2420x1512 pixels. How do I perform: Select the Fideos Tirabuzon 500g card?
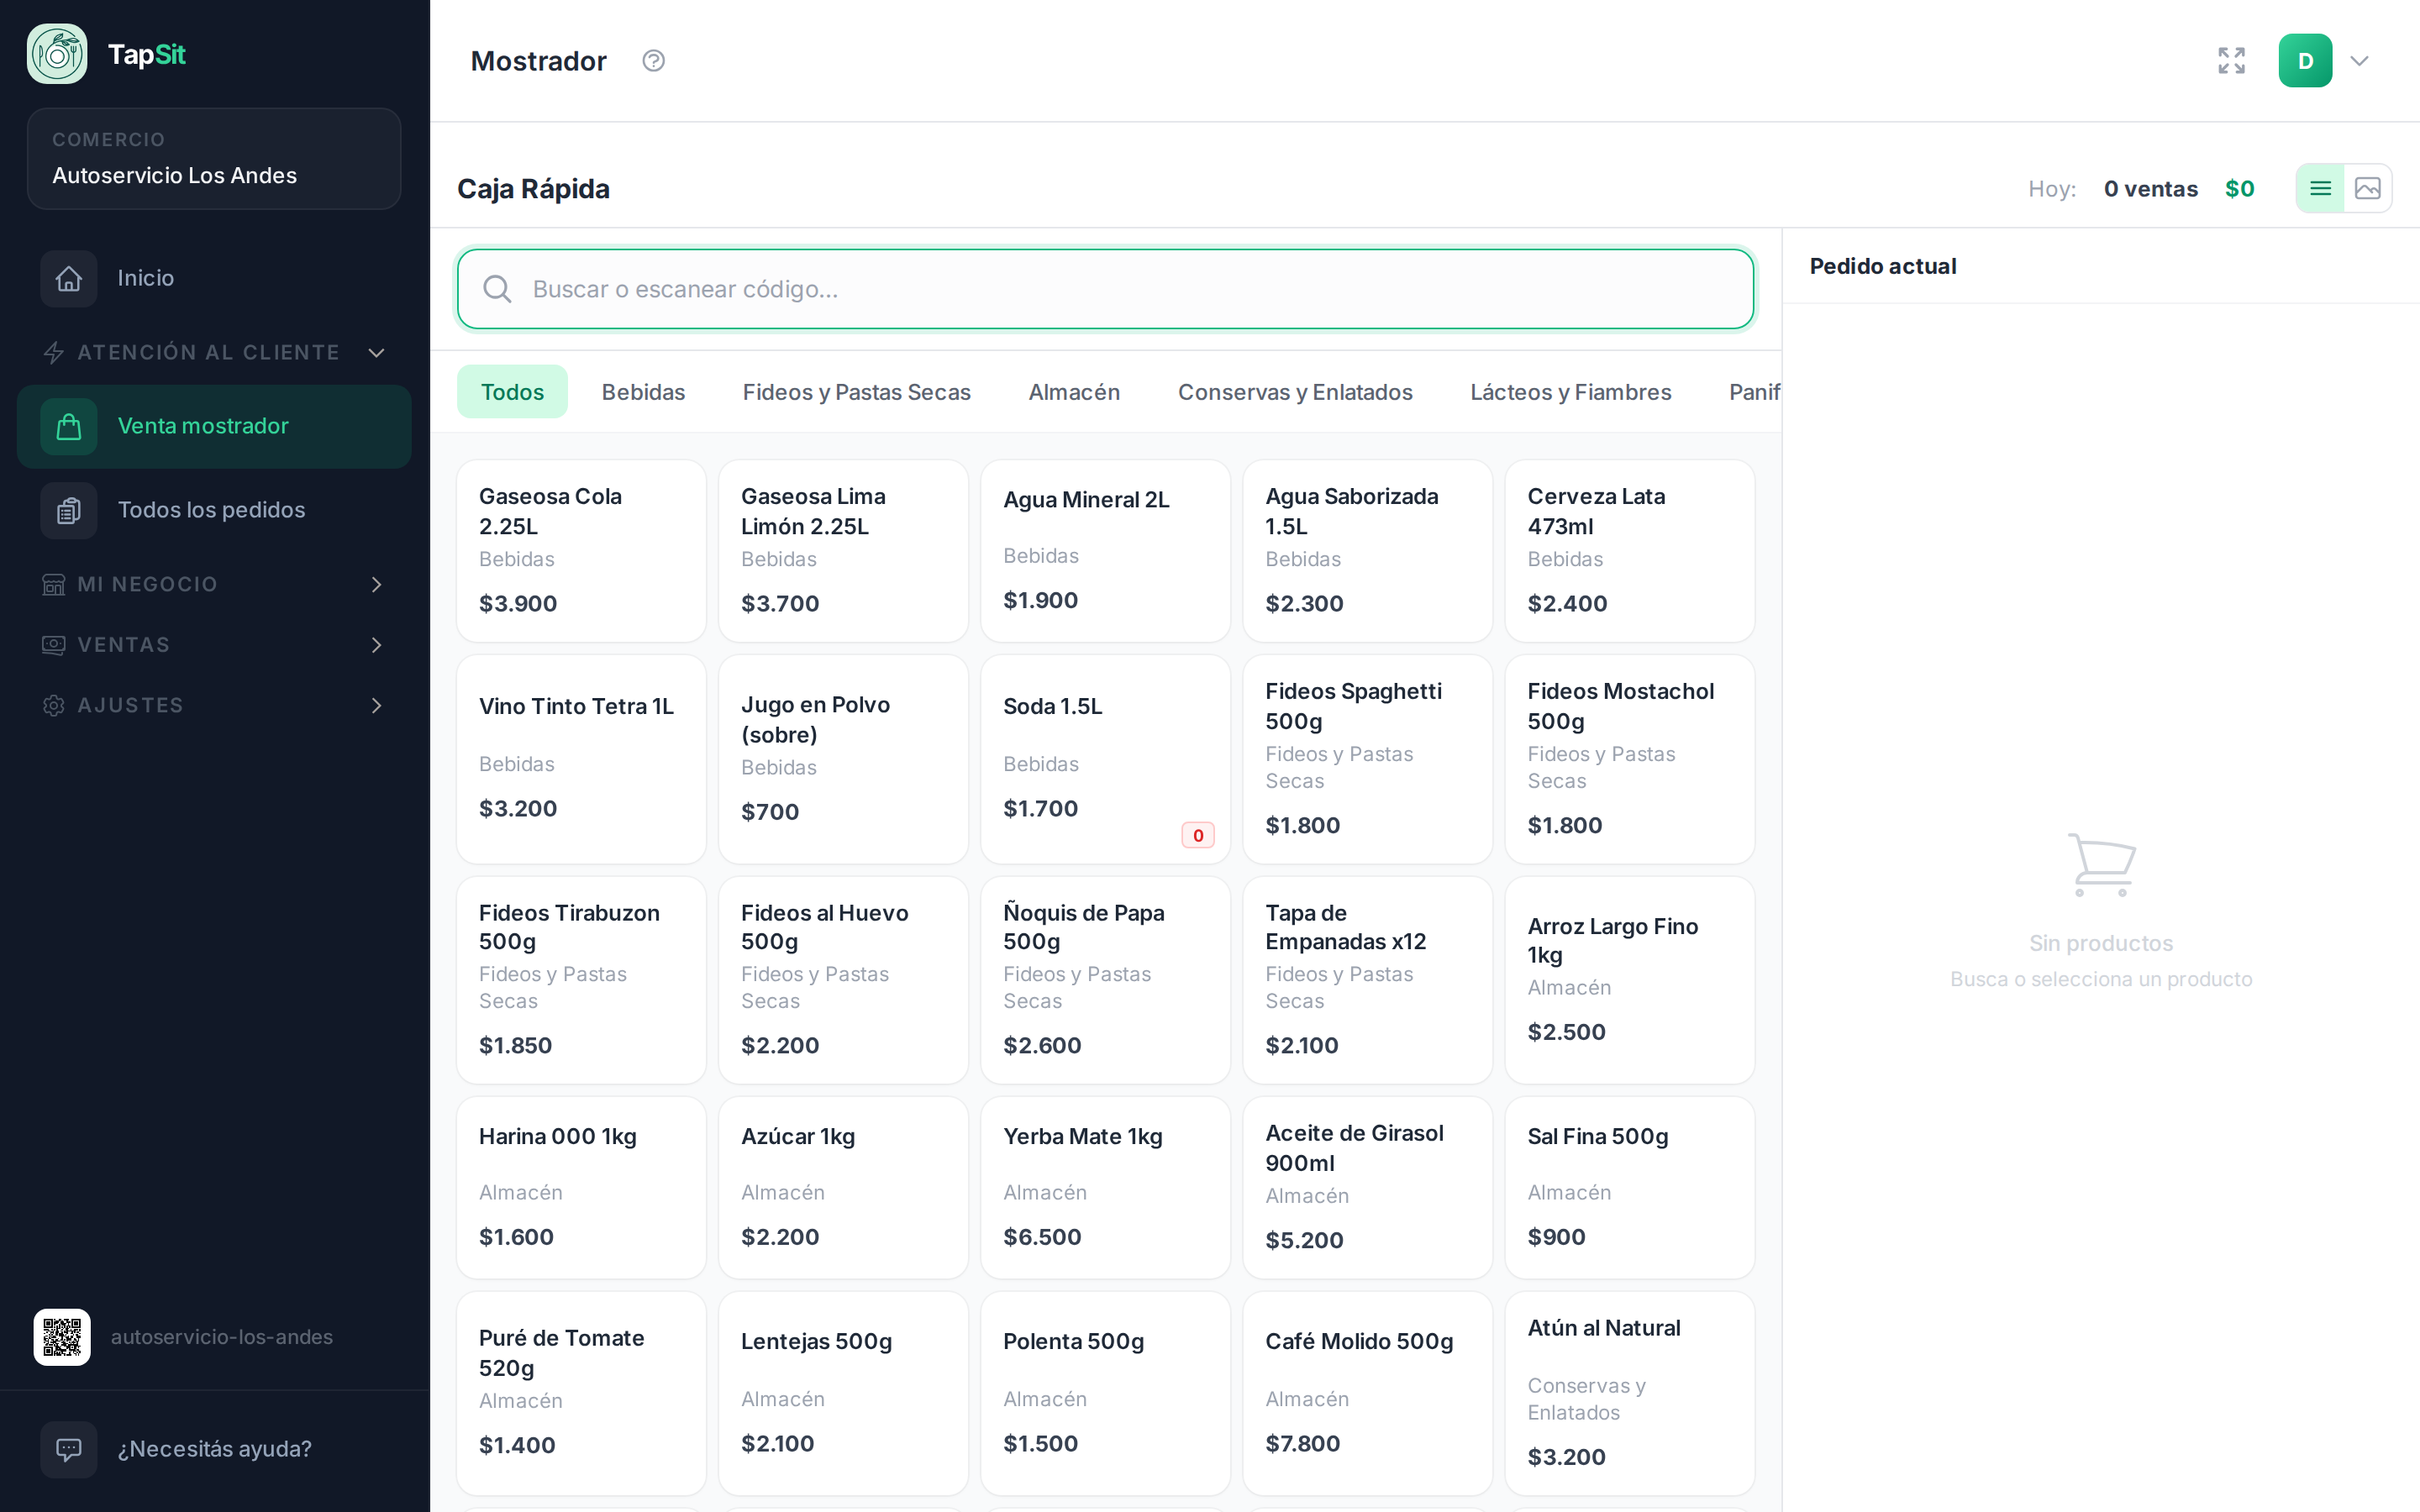tap(581, 980)
